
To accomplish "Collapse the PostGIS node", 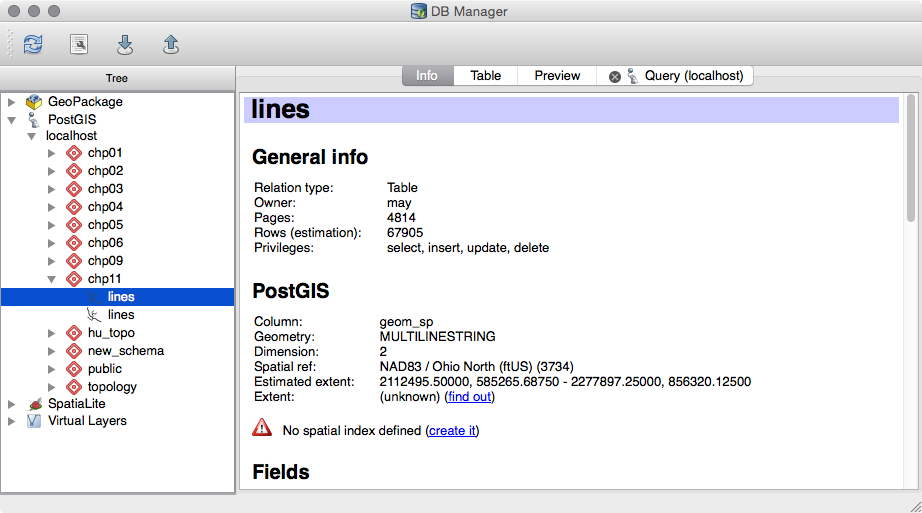I will (x=11, y=119).
